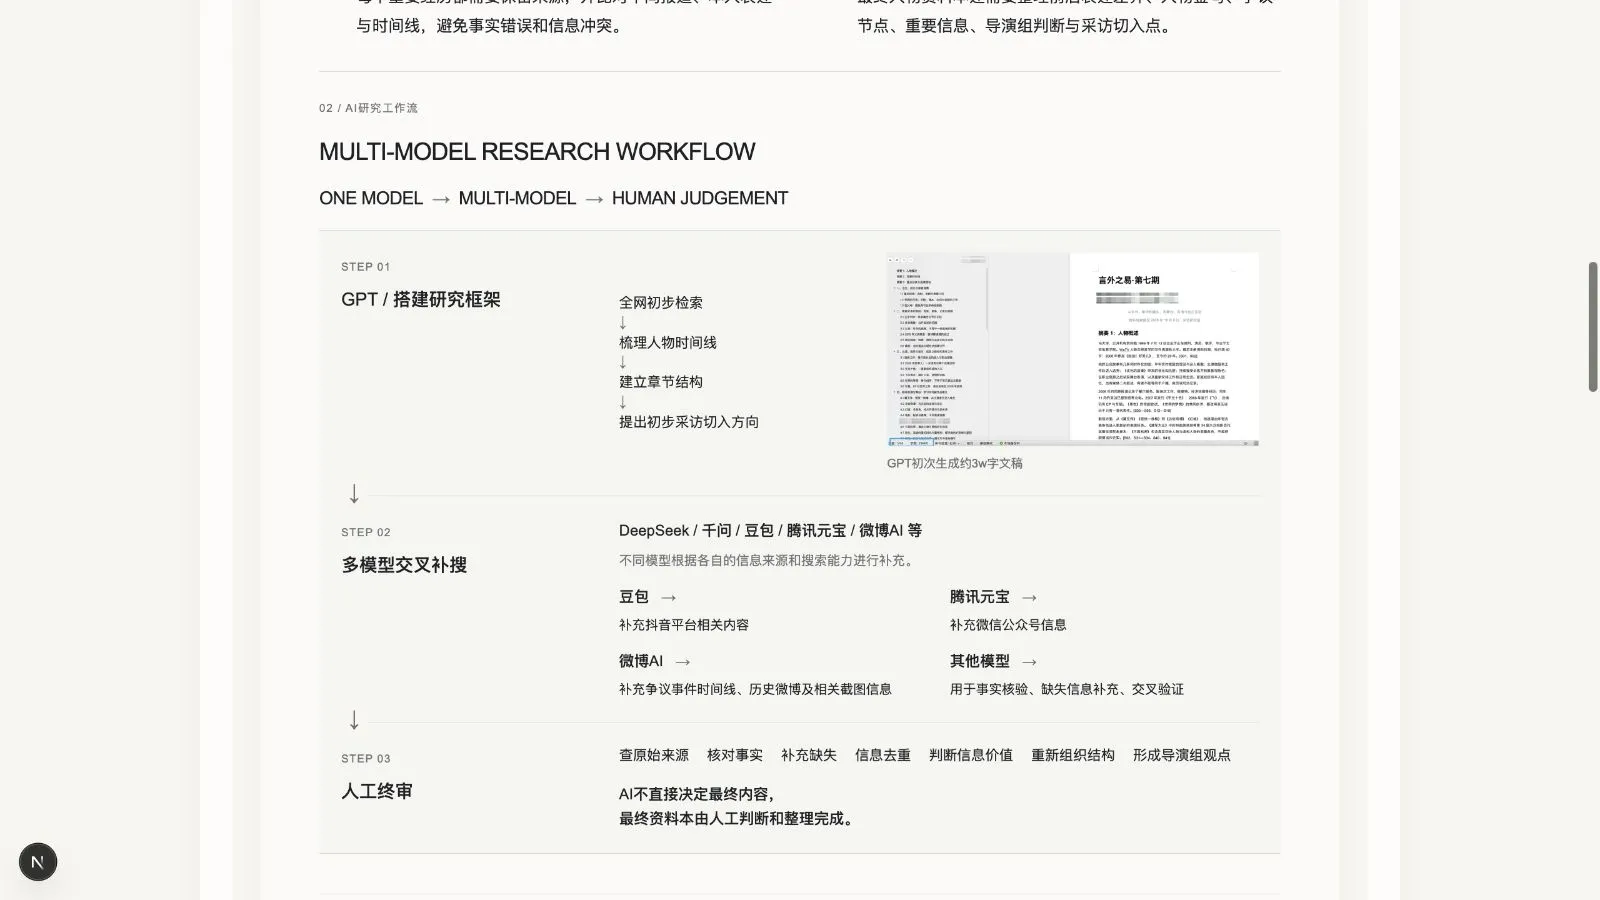Click the STEP 01 label

pyautogui.click(x=366, y=267)
